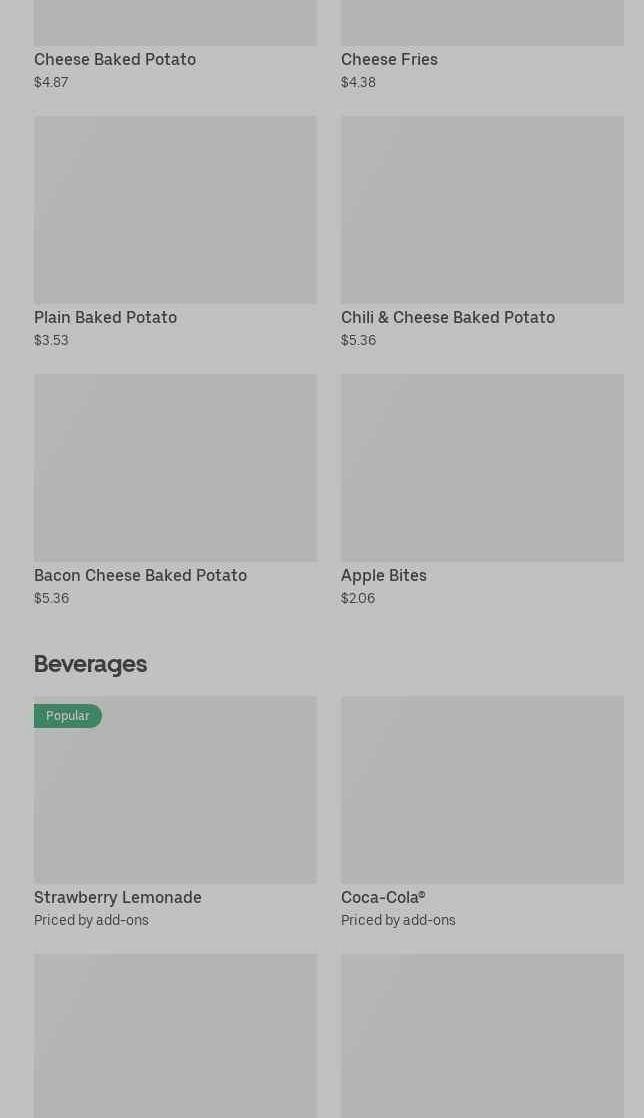The image size is (644, 1118).
Task: Select the Strawberry Lemonade item name
Action: coord(118,897)
